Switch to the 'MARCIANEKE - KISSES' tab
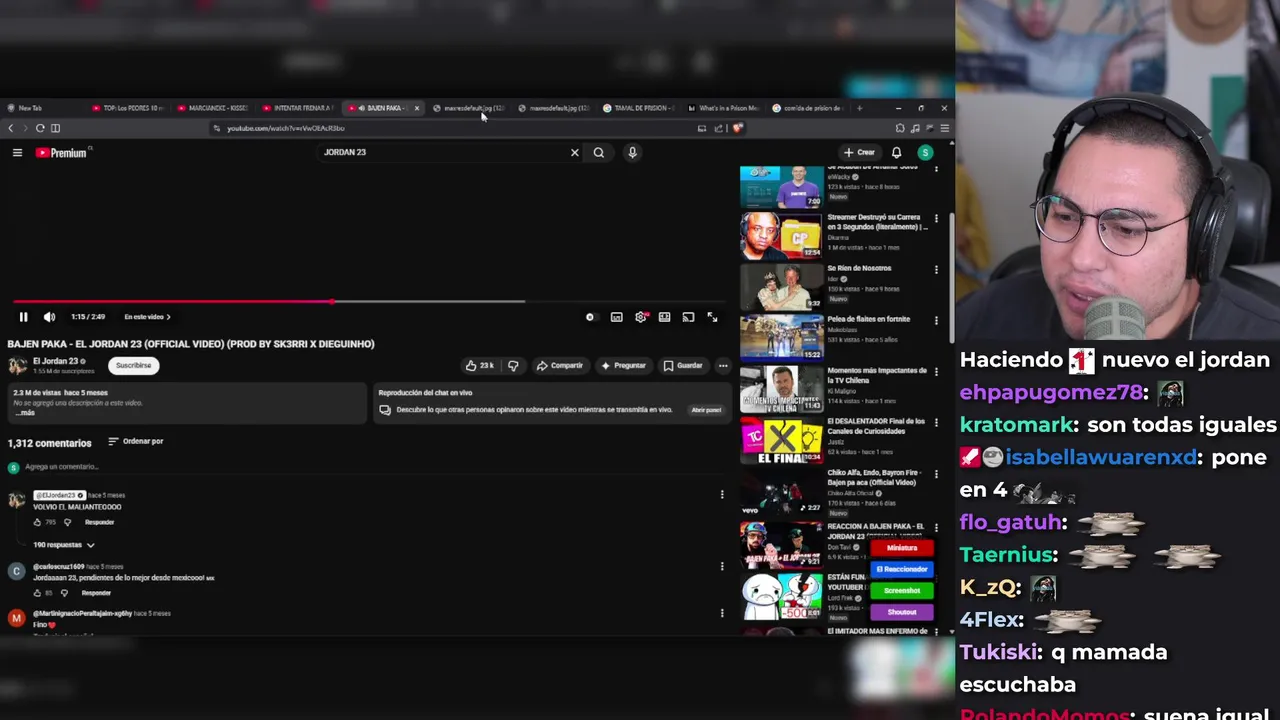Screen dimensions: 1280x720 click(214, 108)
